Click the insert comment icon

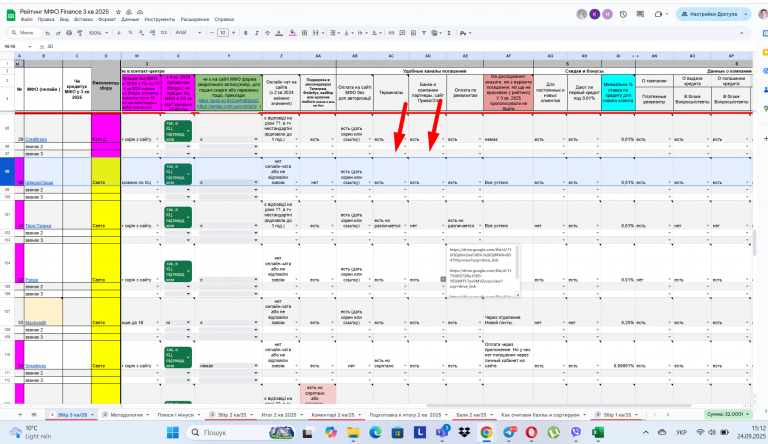tap(402, 33)
